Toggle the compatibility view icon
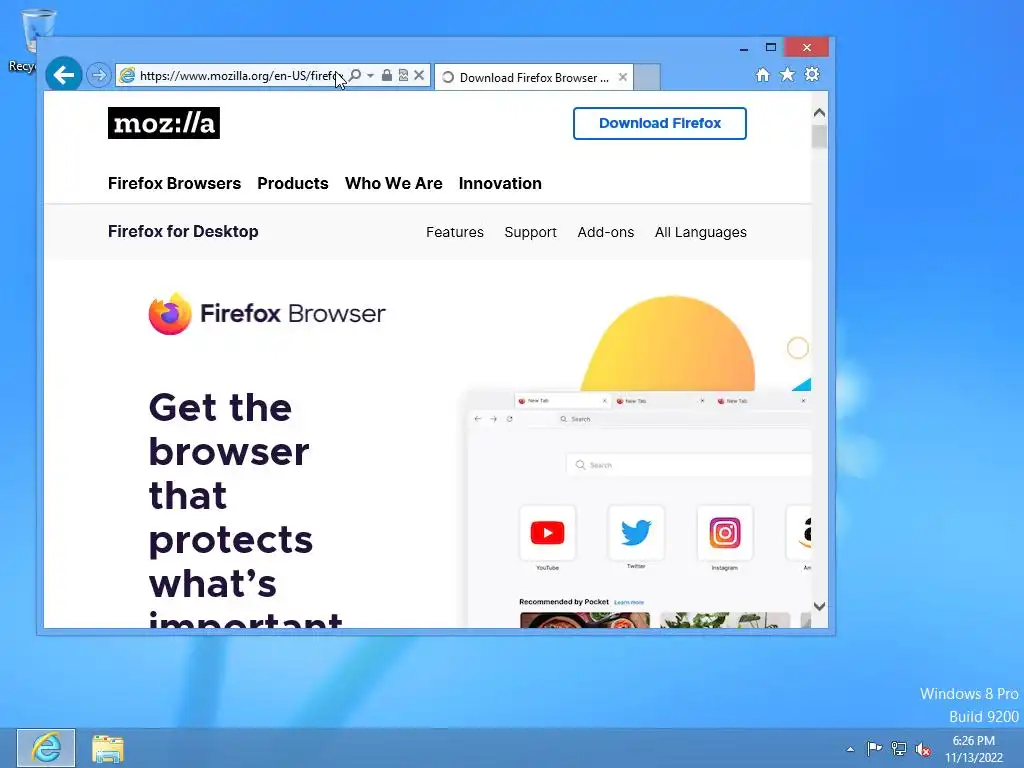The width and height of the screenshot is (1024, 768). (x=403, y=75)
